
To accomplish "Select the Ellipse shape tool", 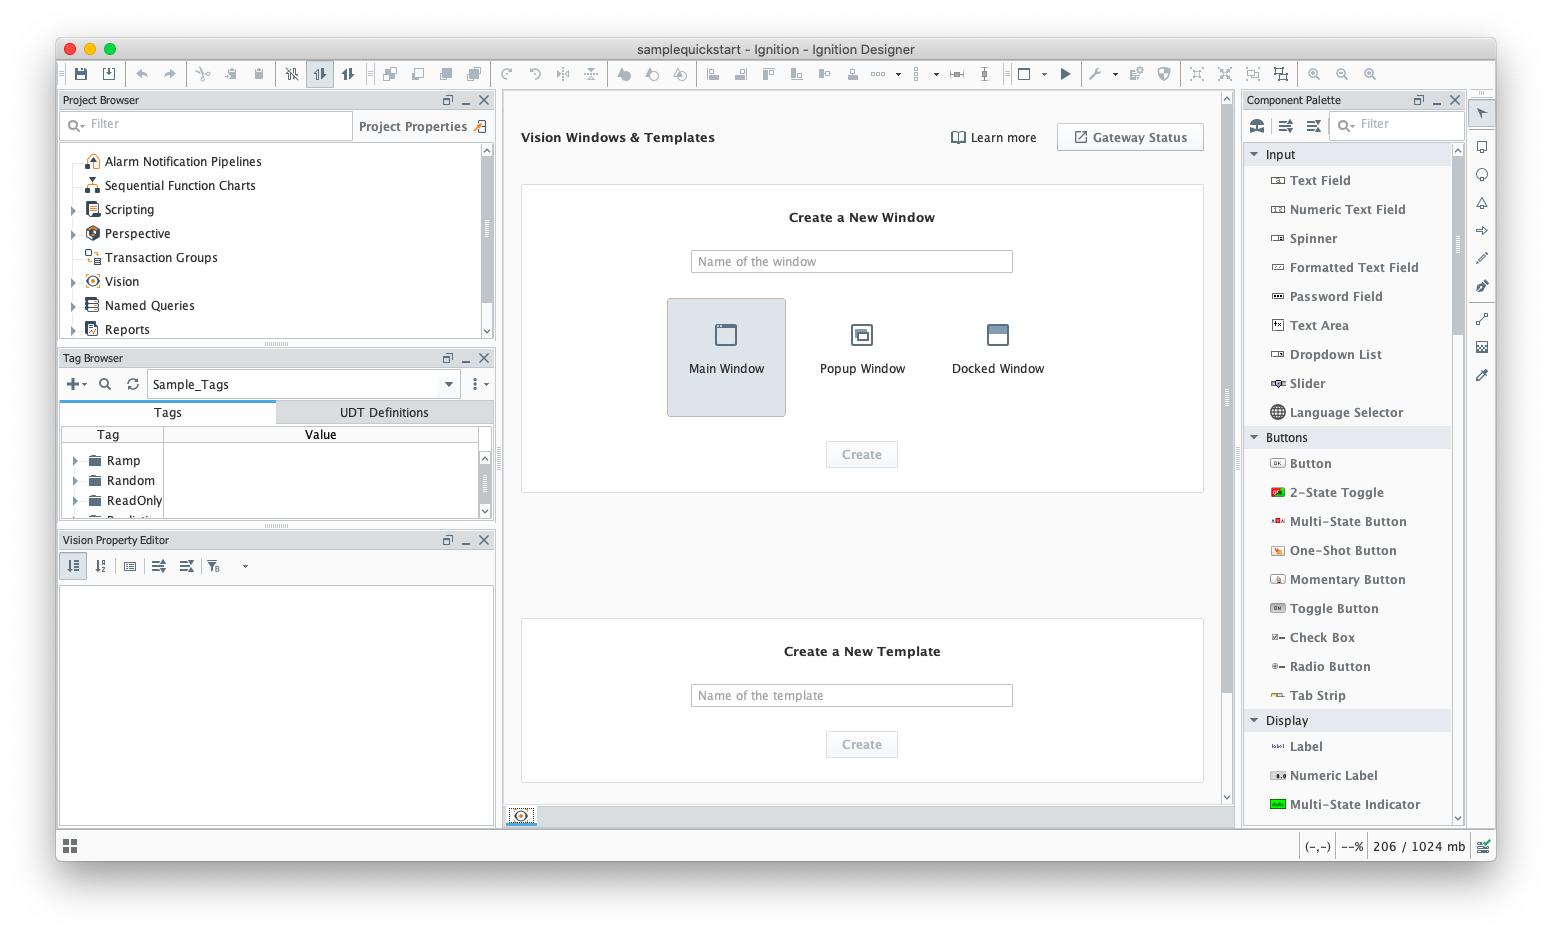I will [1482, 175].
